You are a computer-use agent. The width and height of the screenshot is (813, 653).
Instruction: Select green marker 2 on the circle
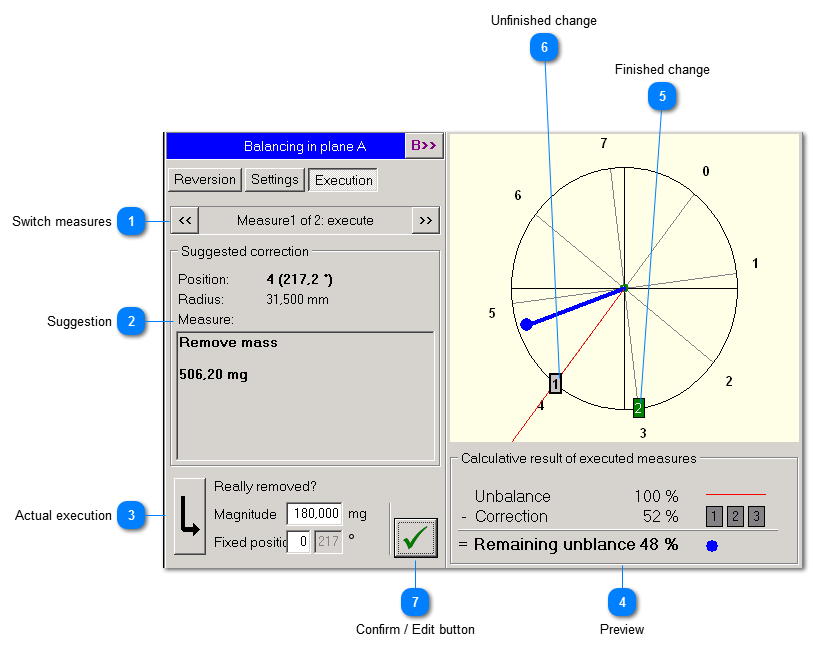(638, 407)
